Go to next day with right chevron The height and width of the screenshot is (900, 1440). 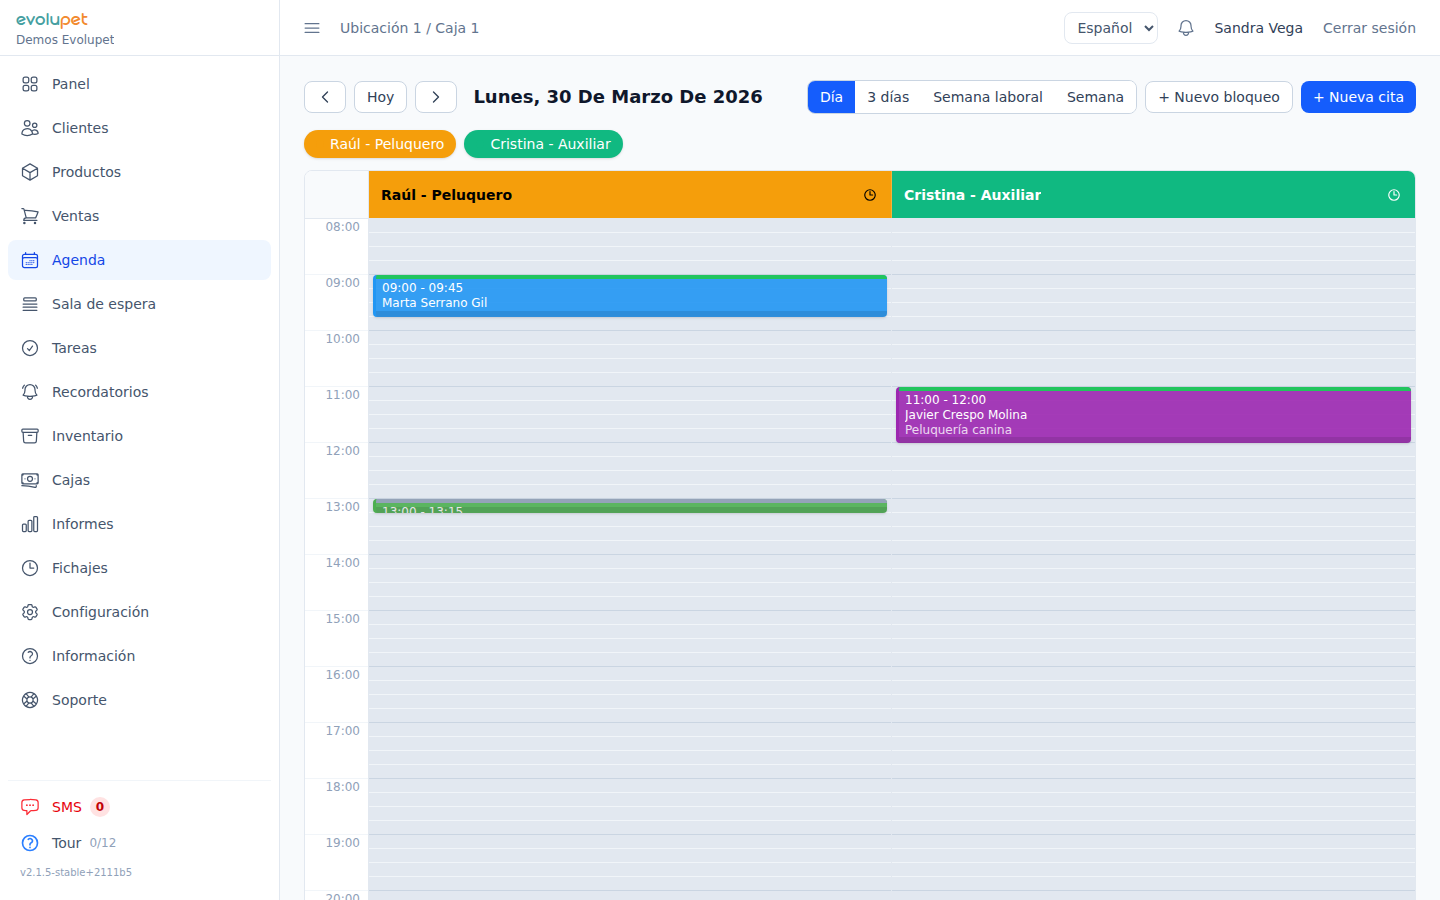[436, 97]
